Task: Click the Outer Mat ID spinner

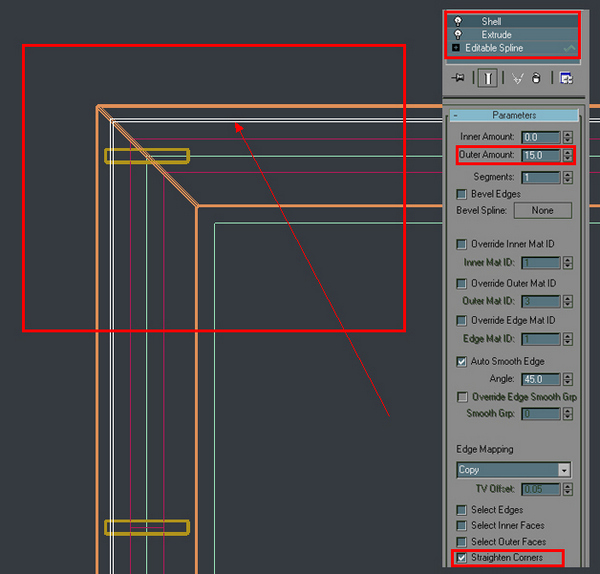Action: (x=568, y=301)
